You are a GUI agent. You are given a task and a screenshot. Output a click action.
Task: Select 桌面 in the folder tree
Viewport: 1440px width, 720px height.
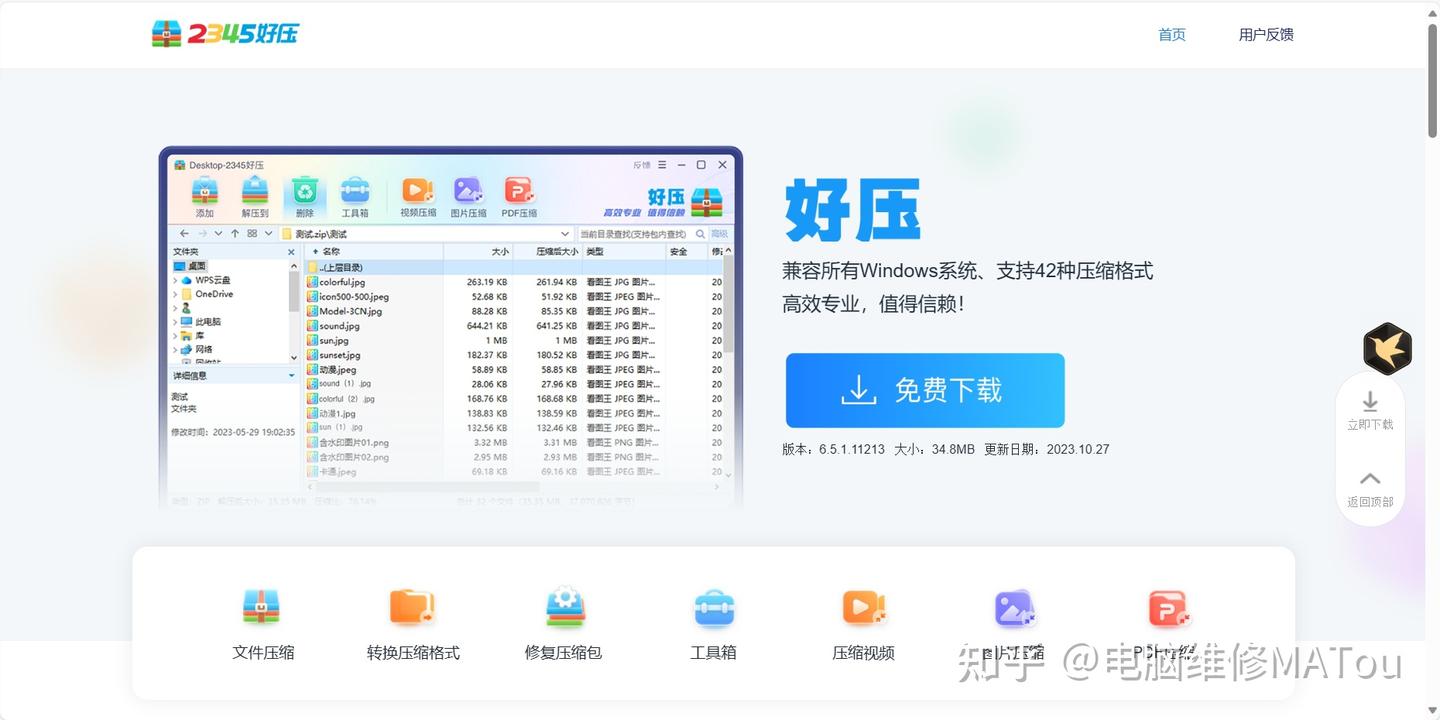click(x=189, y=266)
